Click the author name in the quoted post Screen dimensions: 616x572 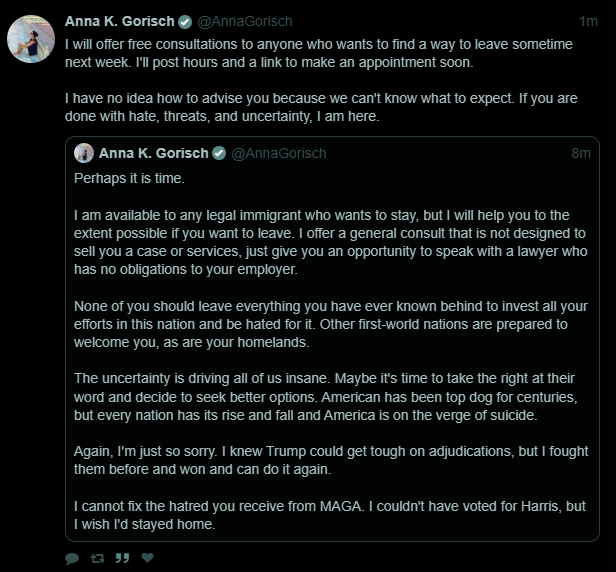coord(154,153)
